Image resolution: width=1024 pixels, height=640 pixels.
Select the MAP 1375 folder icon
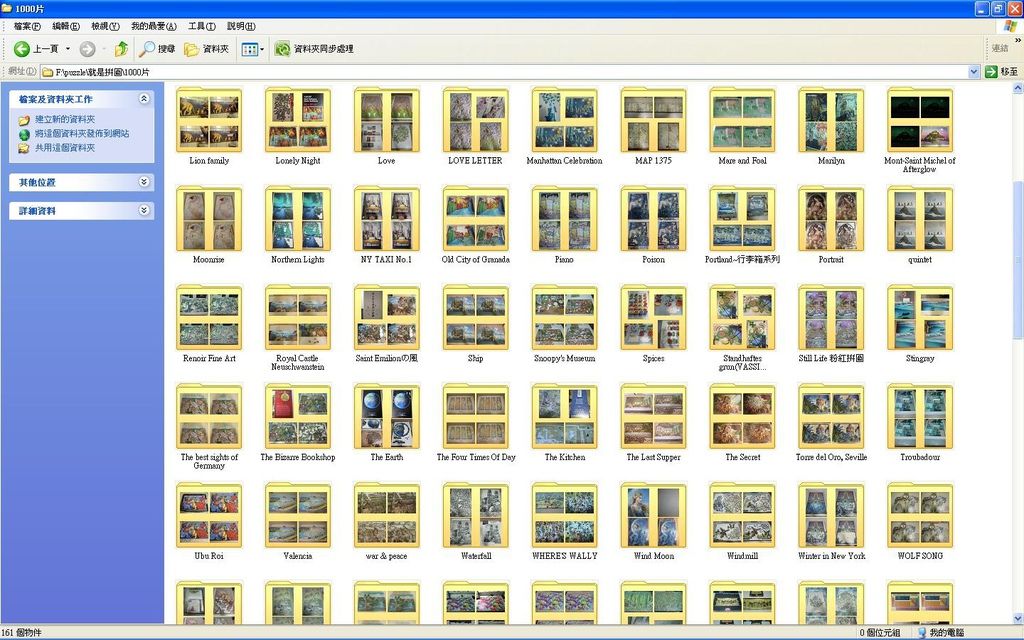click(653, 120)
